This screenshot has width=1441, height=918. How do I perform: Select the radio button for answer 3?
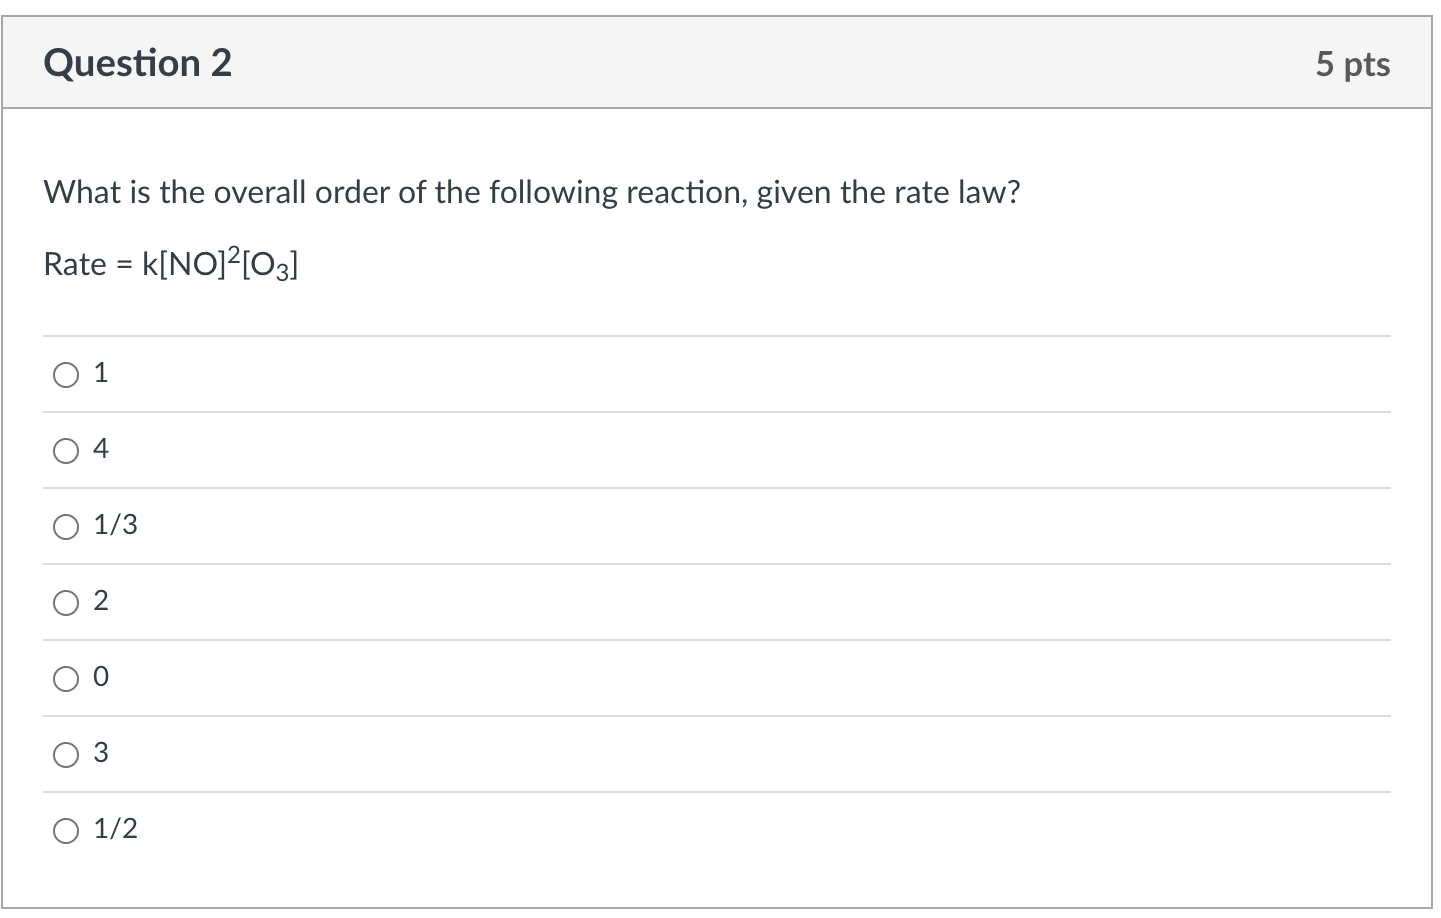coord(66,754)
